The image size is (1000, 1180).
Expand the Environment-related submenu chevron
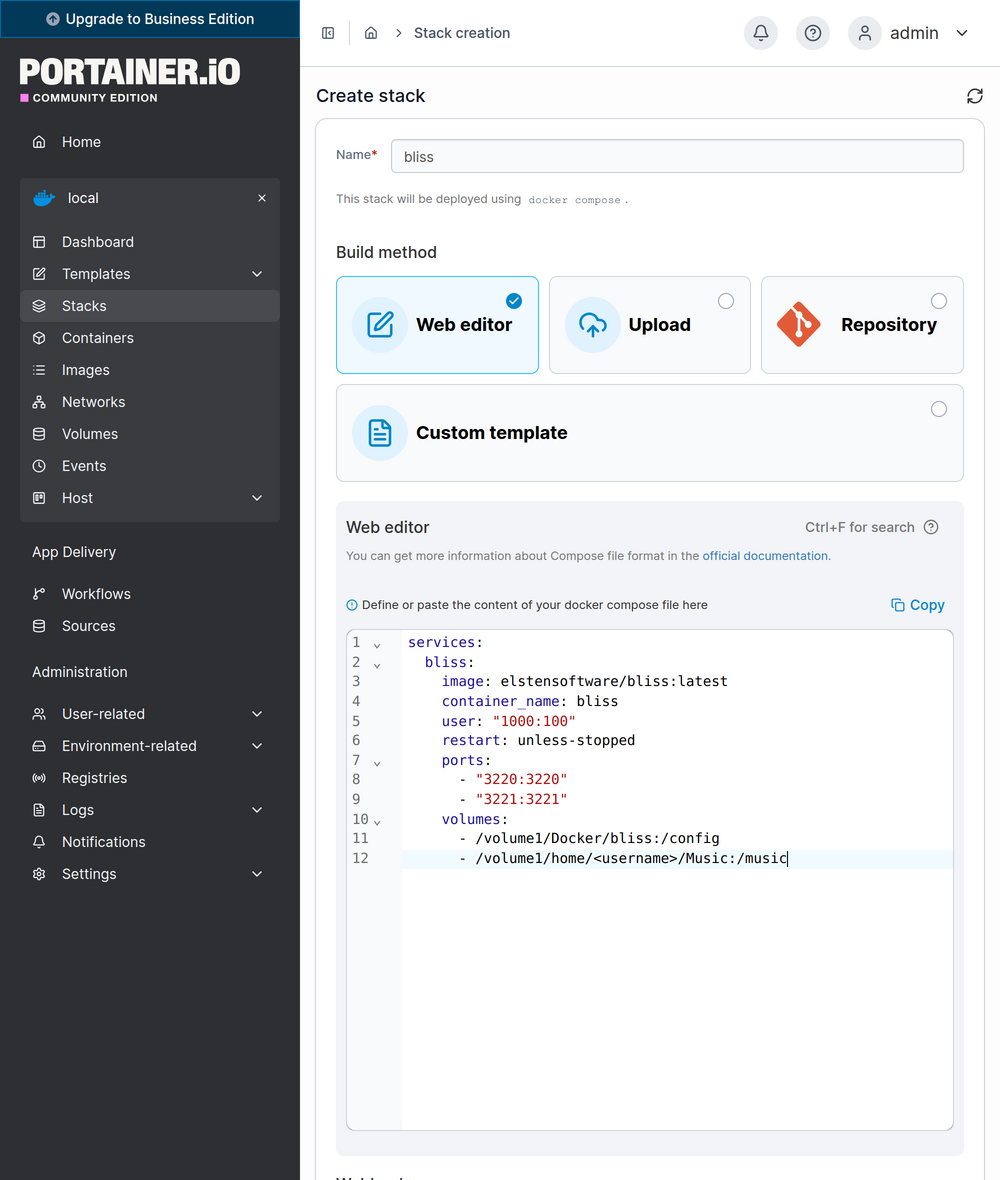click(x=257, y=747)
